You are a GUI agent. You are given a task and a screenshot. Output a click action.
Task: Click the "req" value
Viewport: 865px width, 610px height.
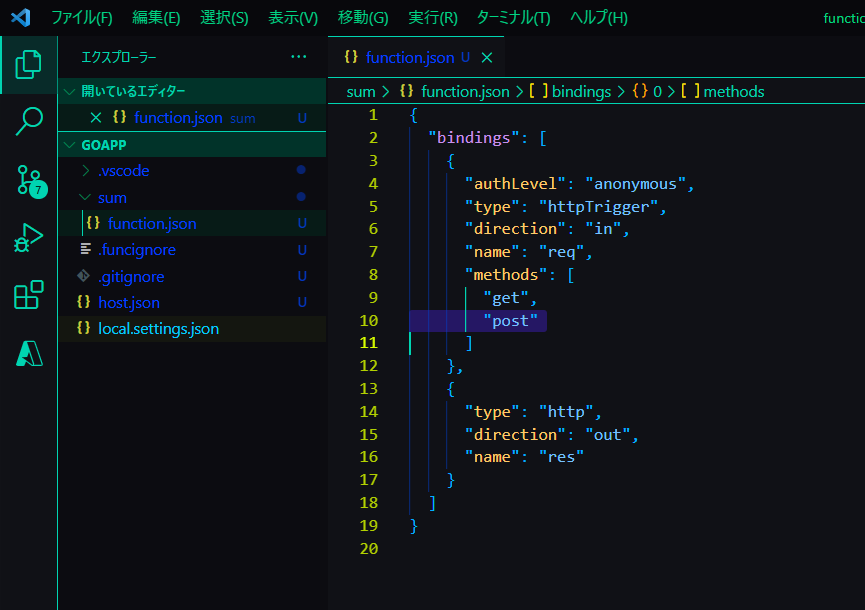tap(562, 252)
